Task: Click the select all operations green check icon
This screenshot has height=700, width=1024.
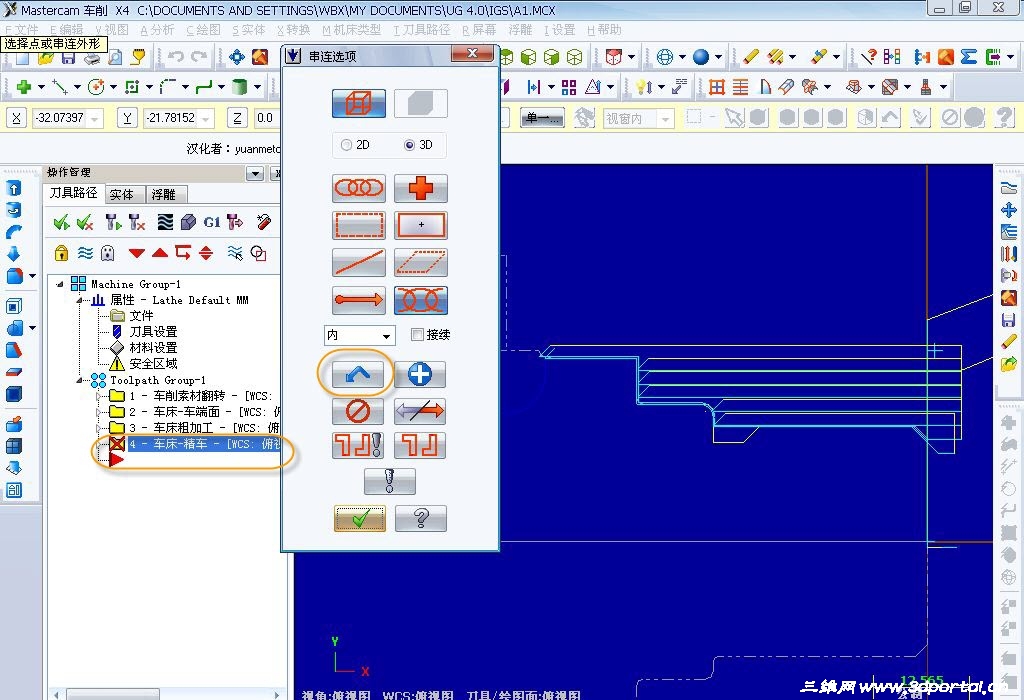Action: pos(61,223)
